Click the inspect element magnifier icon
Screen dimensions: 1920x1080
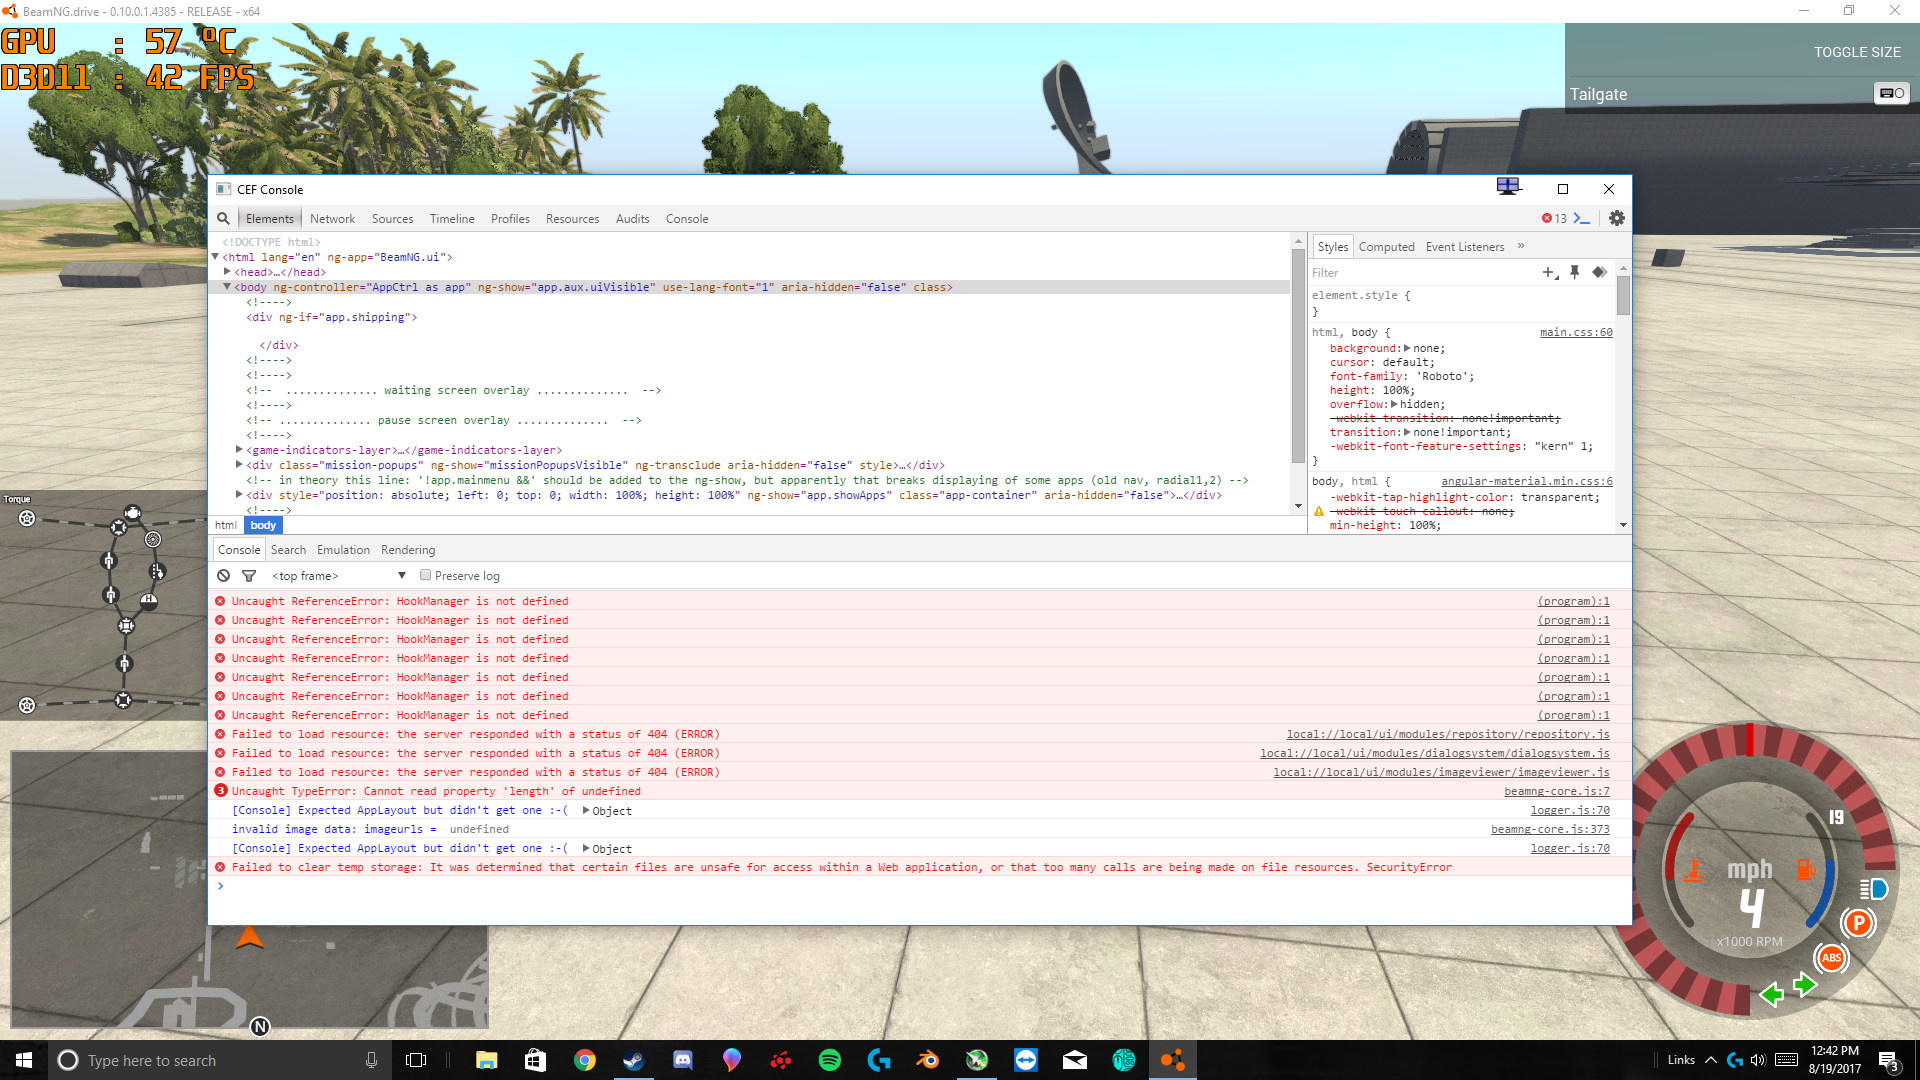tap(223, 218)
